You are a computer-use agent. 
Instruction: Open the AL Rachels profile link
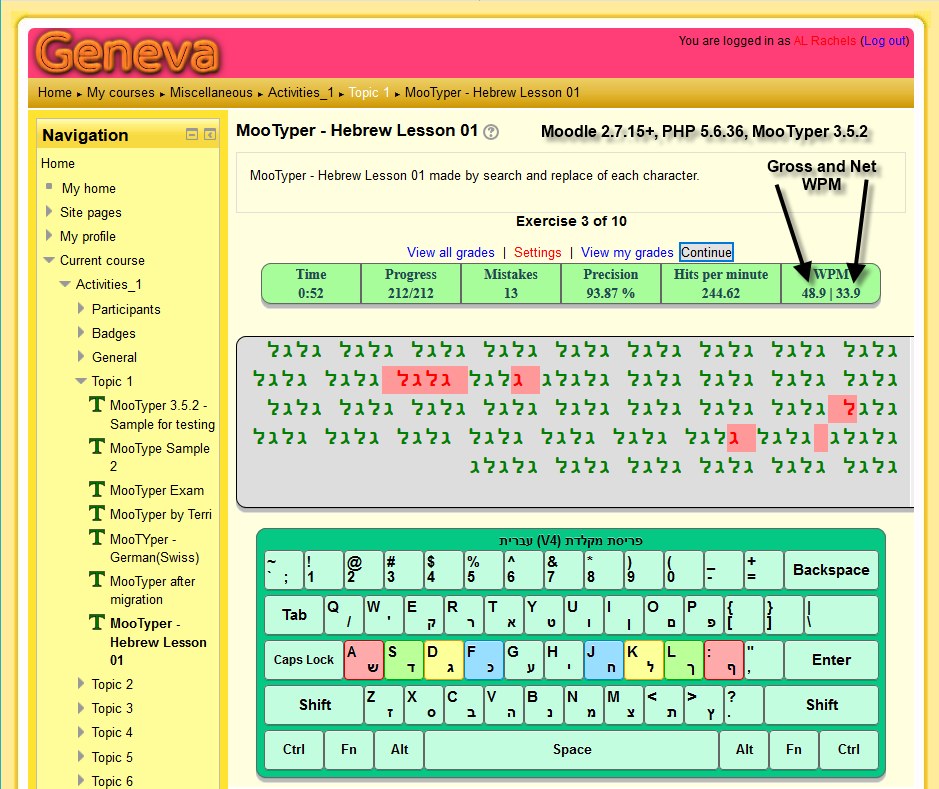(825, 41)
